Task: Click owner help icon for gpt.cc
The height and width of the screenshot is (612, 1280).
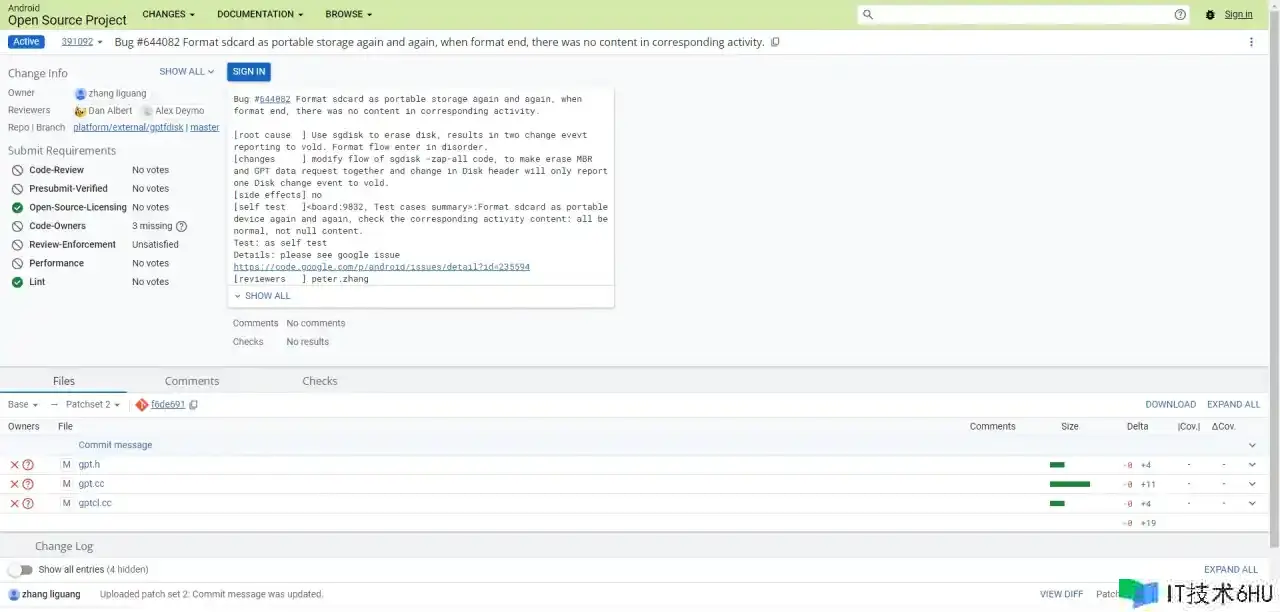Action: click(28, 484)
